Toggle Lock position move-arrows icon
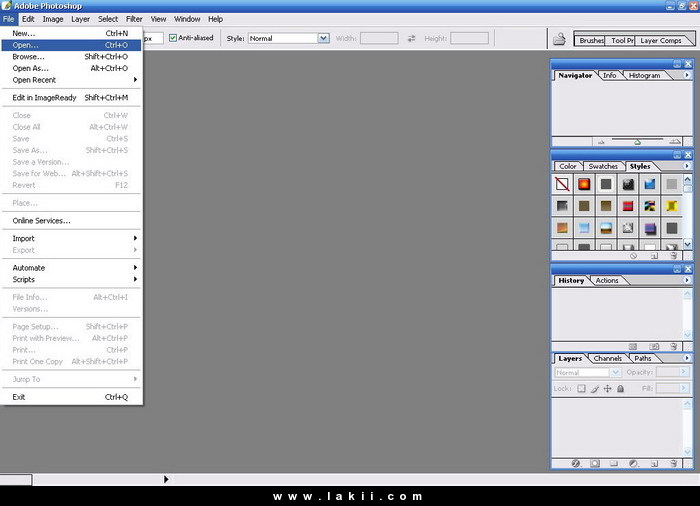The image size is (700, 506). (608, 389)
